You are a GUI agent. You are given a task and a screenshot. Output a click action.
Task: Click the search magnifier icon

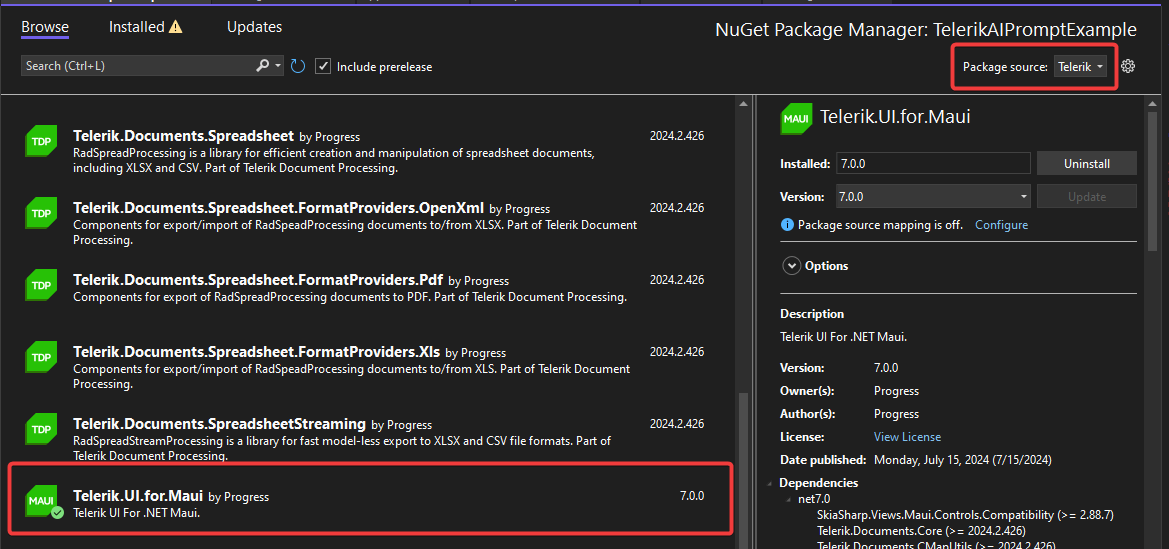(x=262, y=66)
